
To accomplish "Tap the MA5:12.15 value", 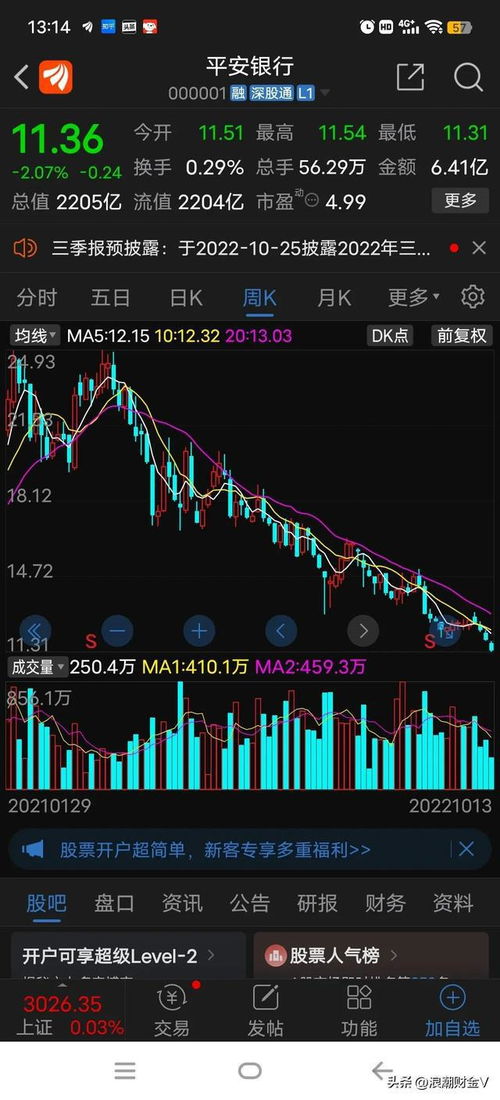I will (109, 336).
